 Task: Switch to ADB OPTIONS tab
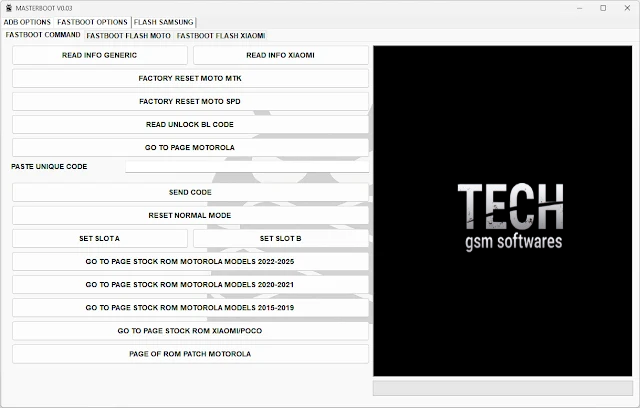tap(27, 22)
